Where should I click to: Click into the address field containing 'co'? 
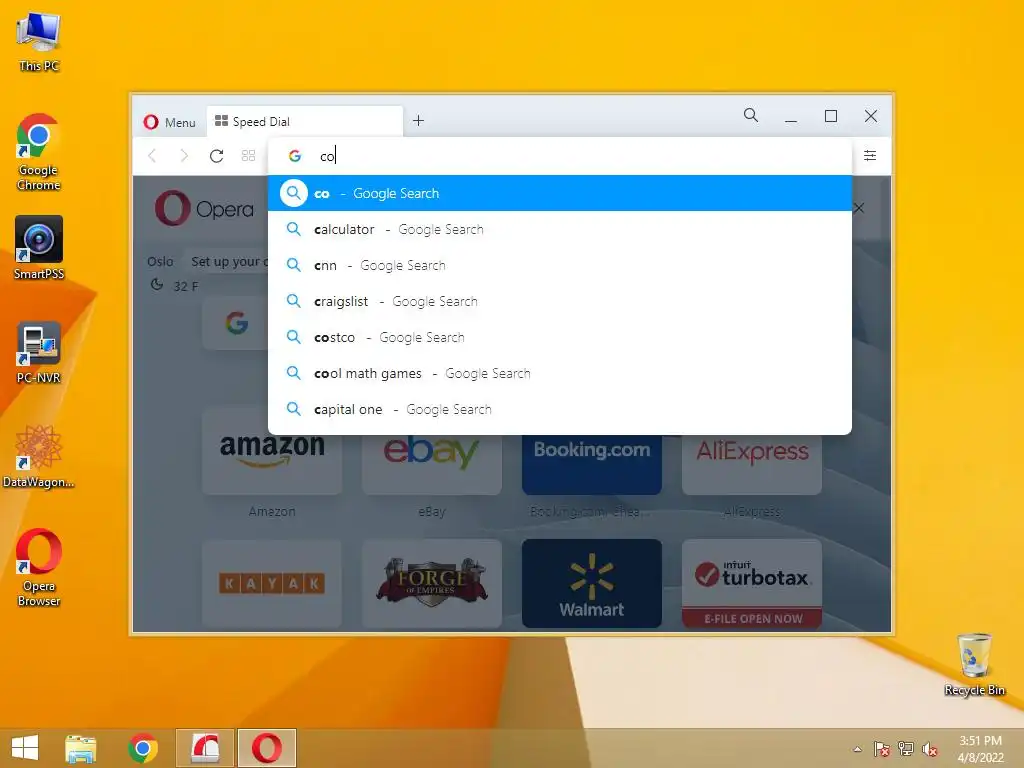click(560, 156)
